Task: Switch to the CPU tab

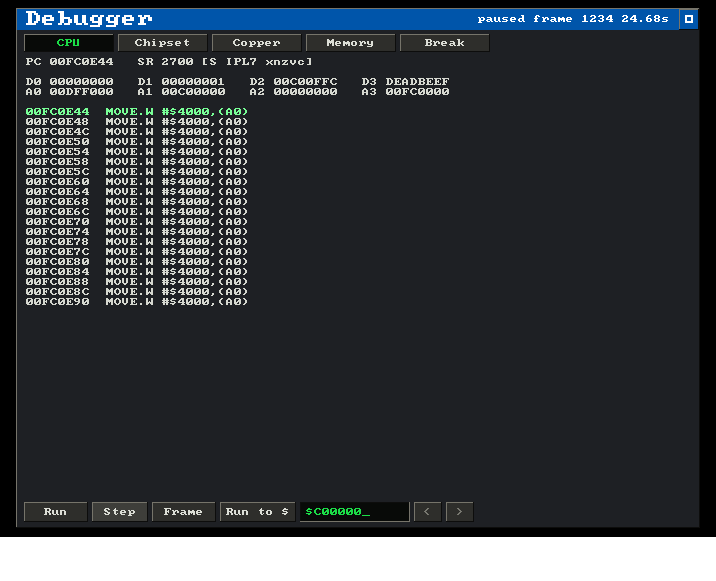Action: (68, 42)
